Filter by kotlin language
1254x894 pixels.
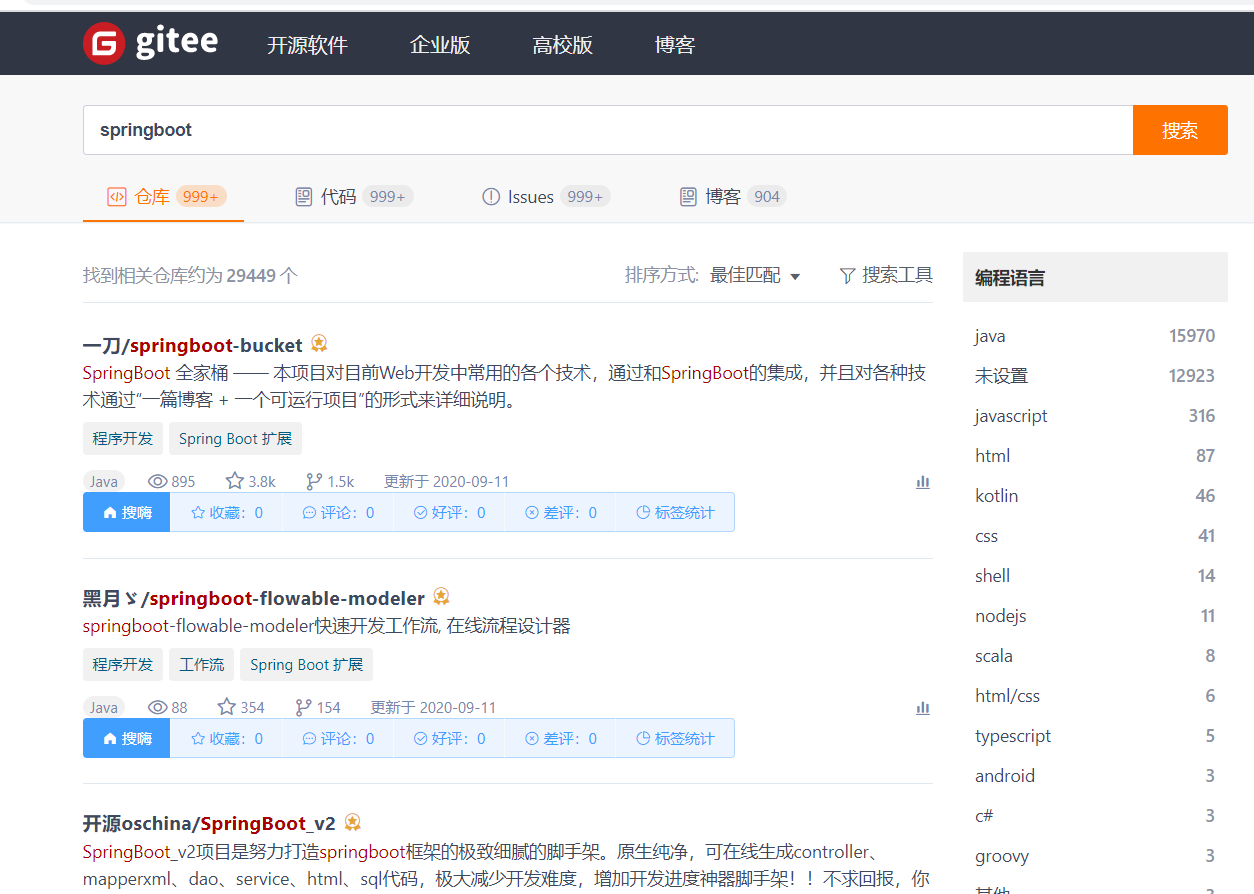coord(1095,496)
